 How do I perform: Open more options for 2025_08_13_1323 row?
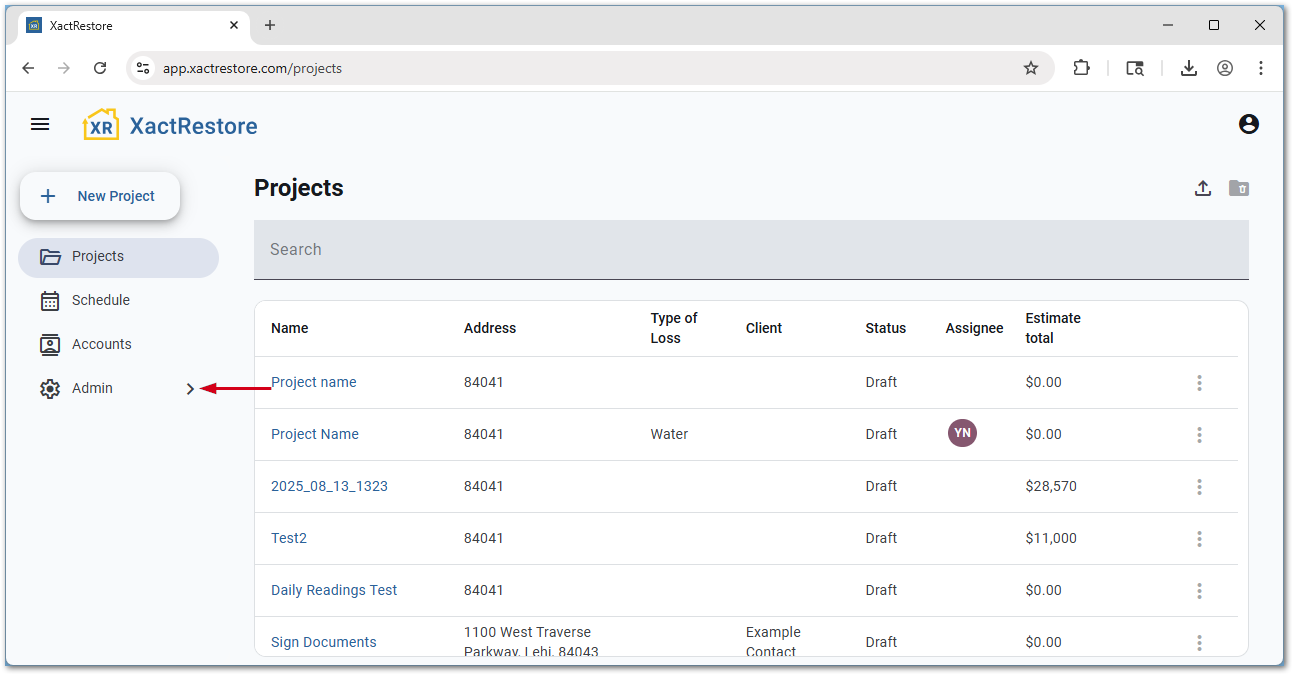(1199, 486)
